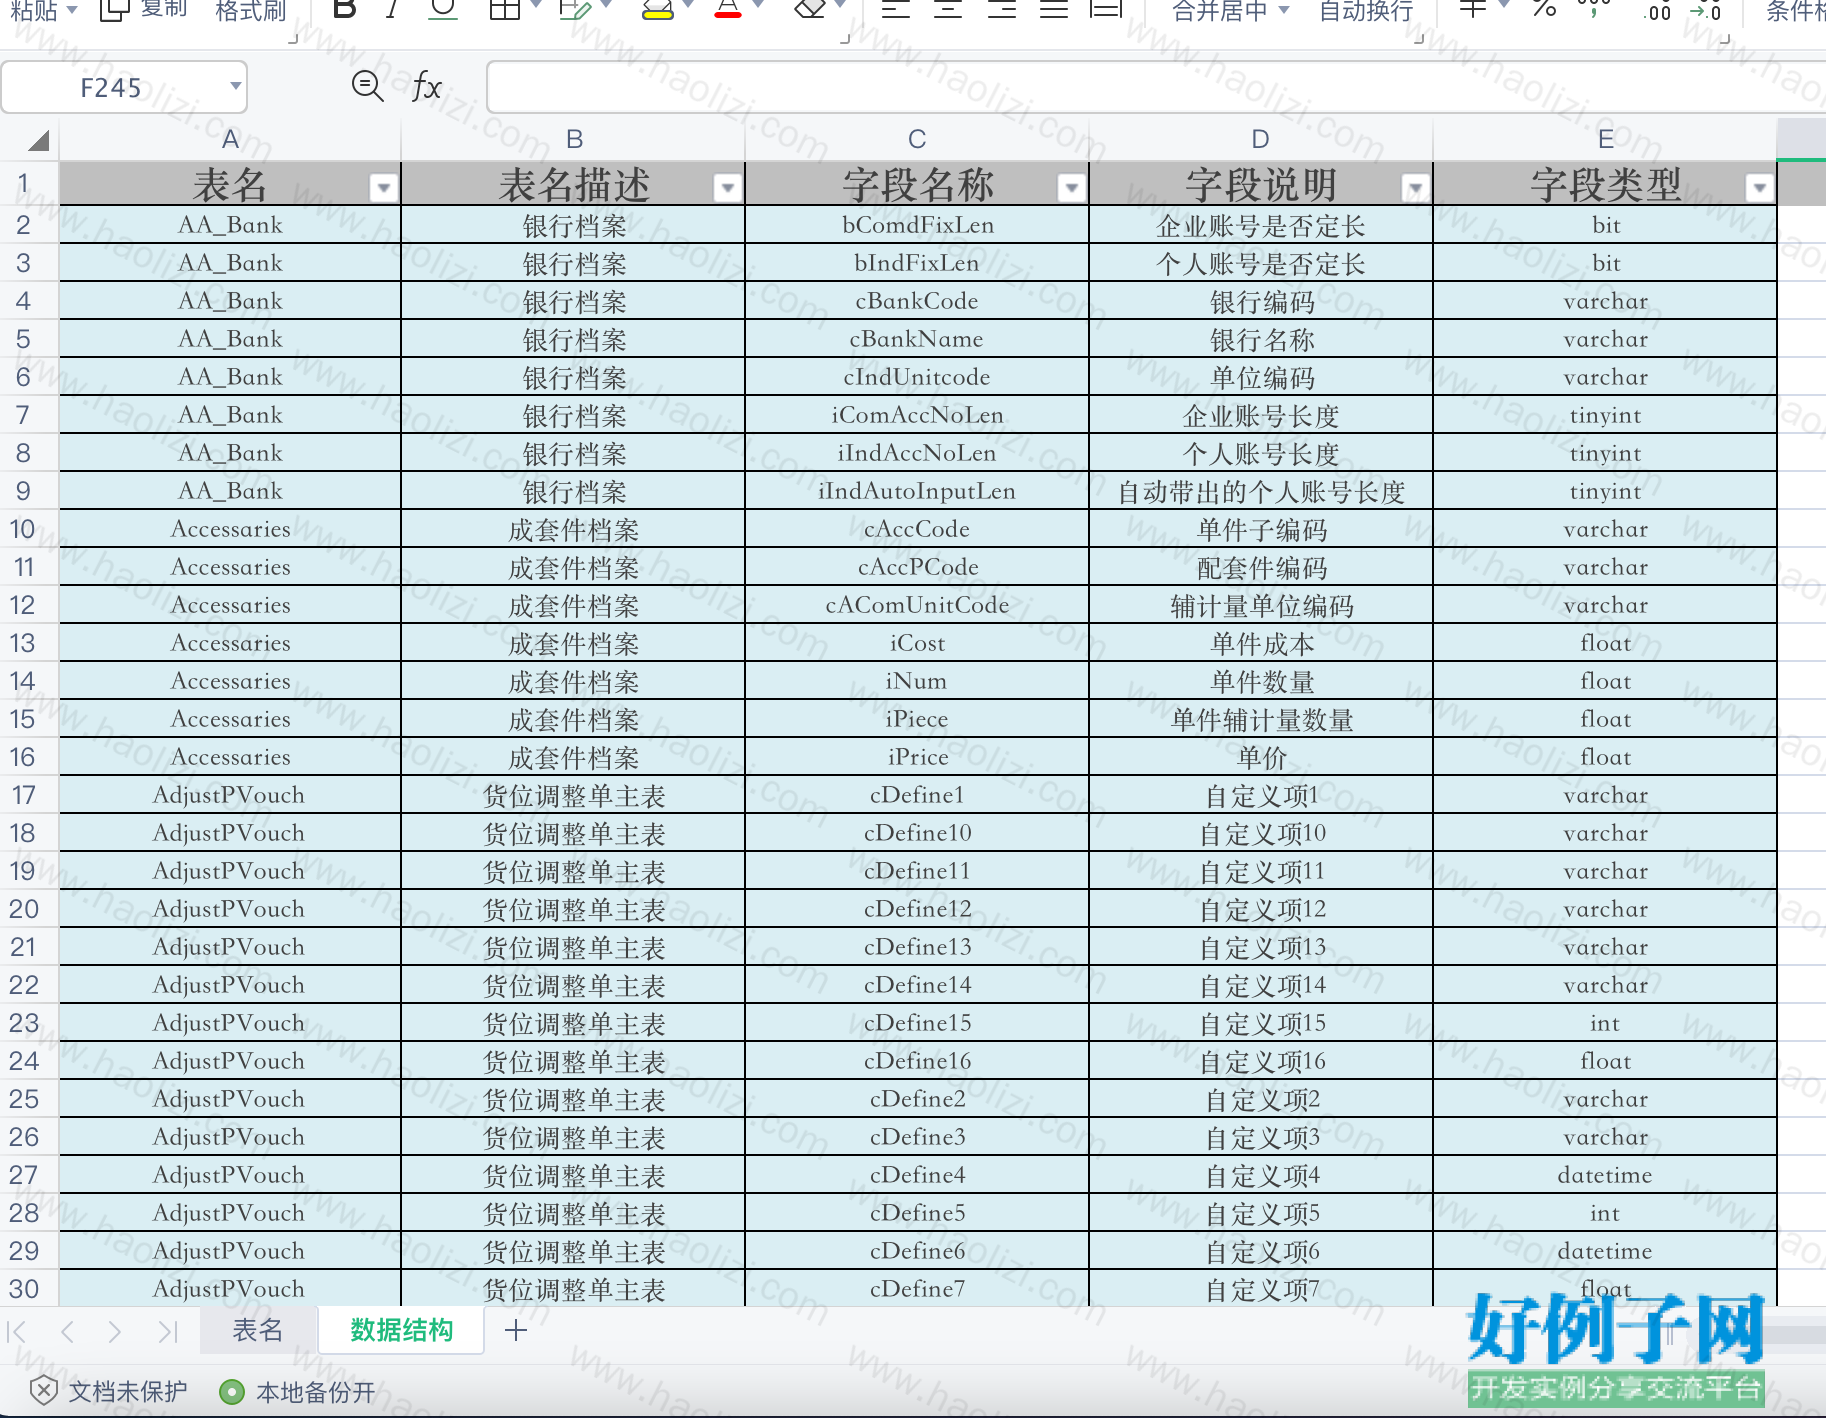Toggle underline formatting
This screenshot has width=1826, height=1418.
pyautogui.click(x=441, y=10)
